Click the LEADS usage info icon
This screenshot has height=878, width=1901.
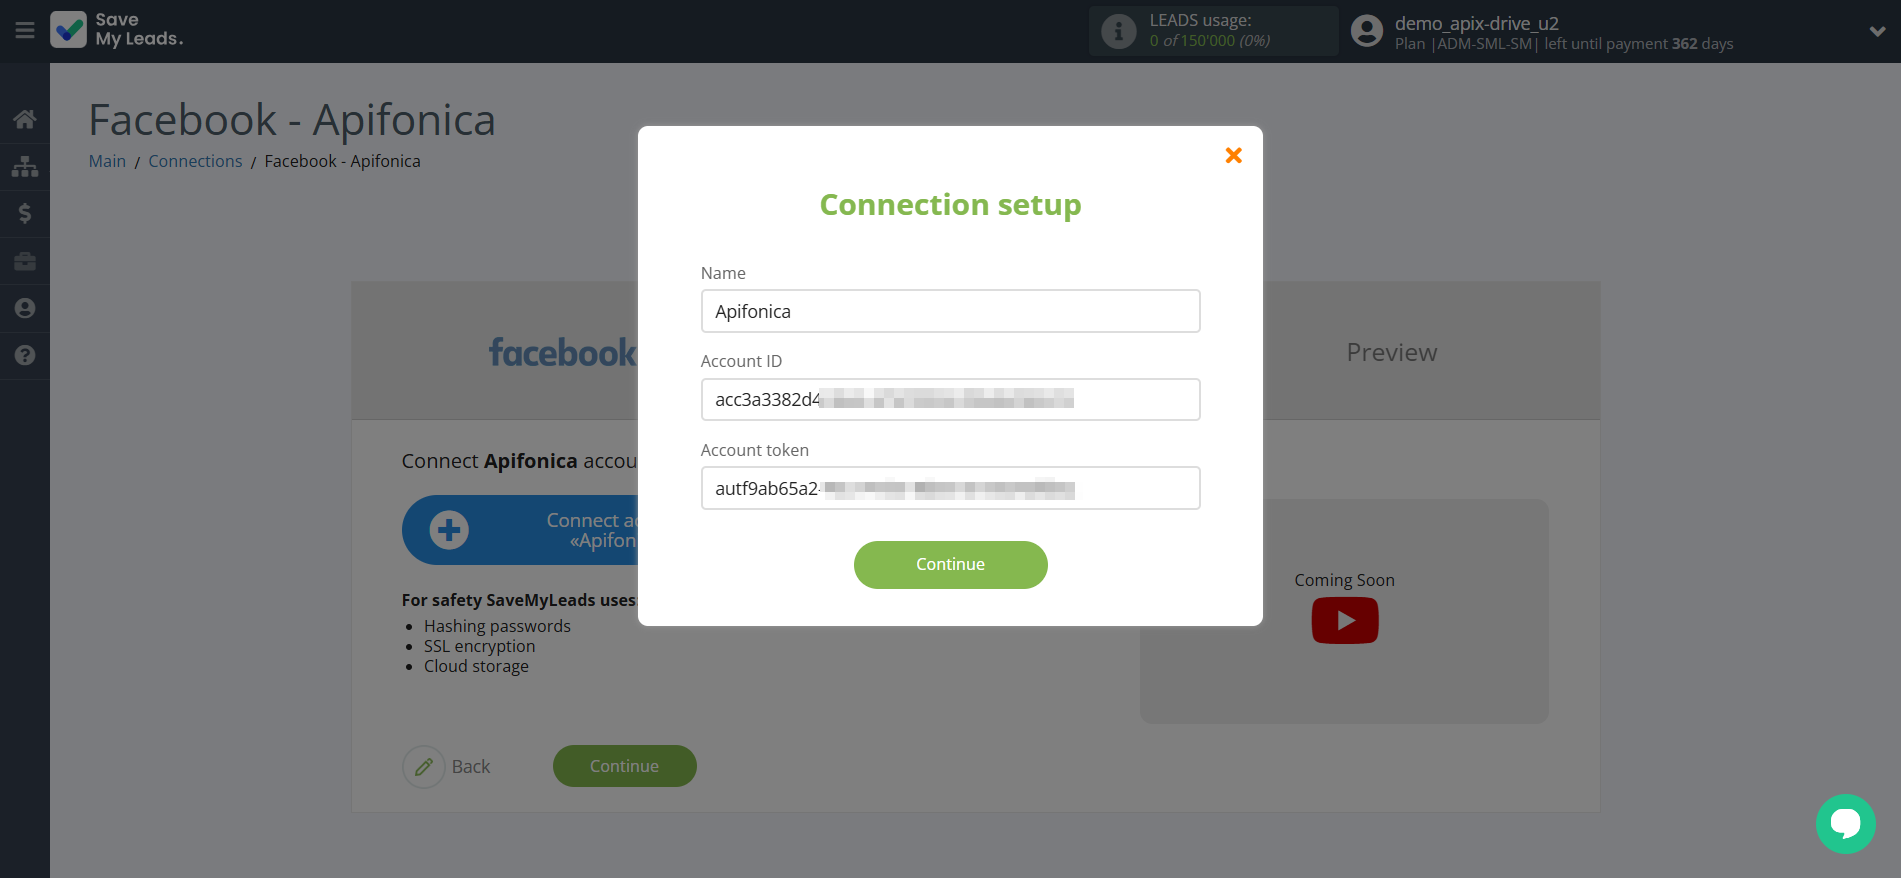[x=1118, y=31]
